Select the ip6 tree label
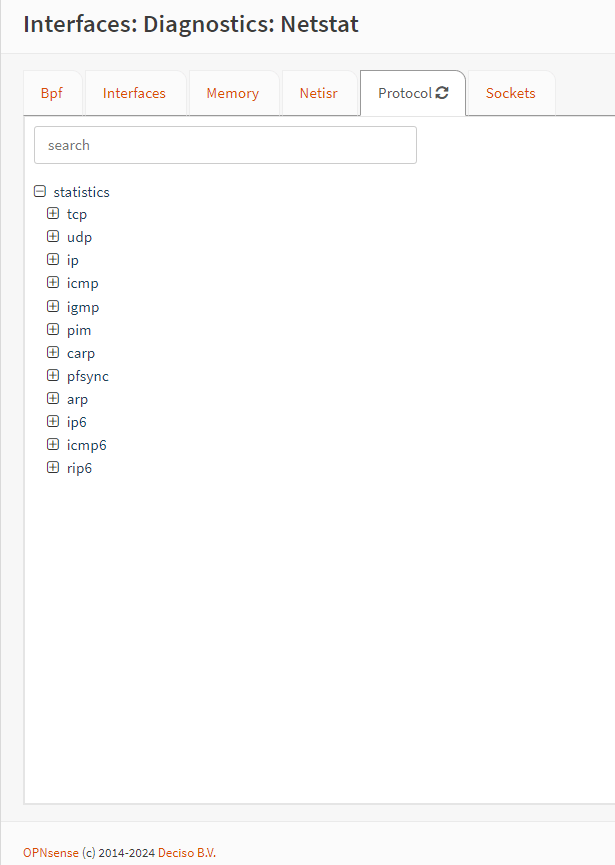The width and height of the screenshot is (615, 865). coord(77,423)
